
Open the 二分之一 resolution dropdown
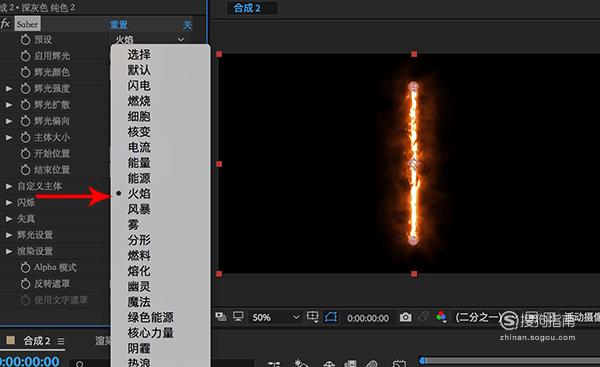(x=478, y=318)
